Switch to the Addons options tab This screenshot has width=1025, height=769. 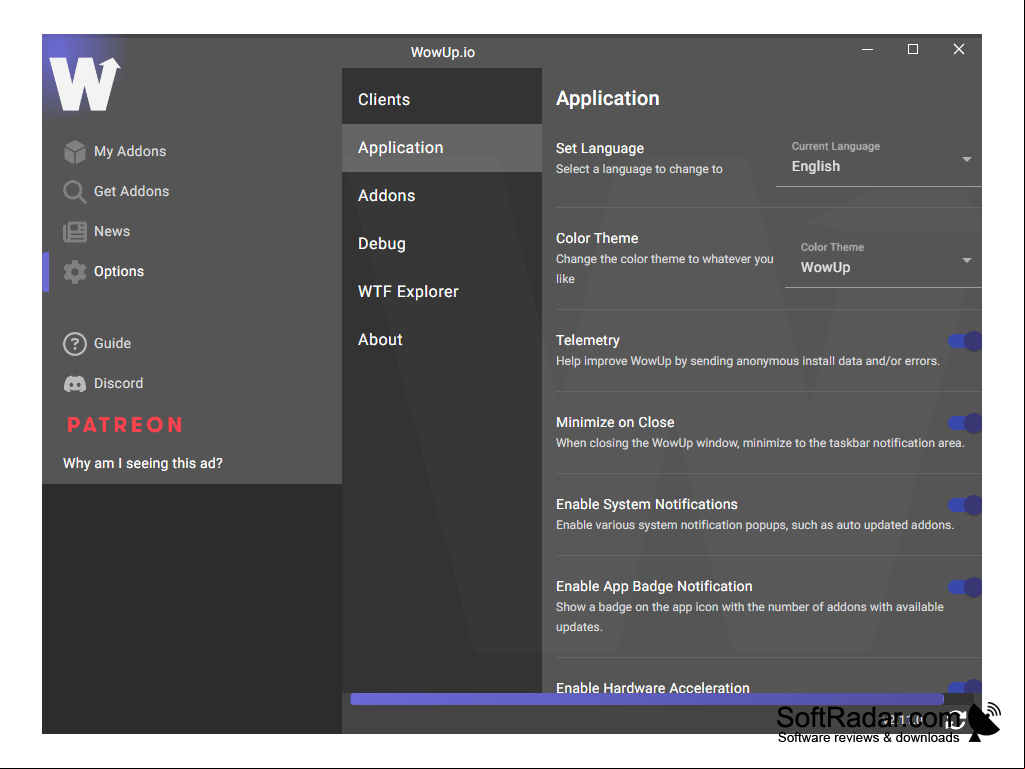pos(442,196)
